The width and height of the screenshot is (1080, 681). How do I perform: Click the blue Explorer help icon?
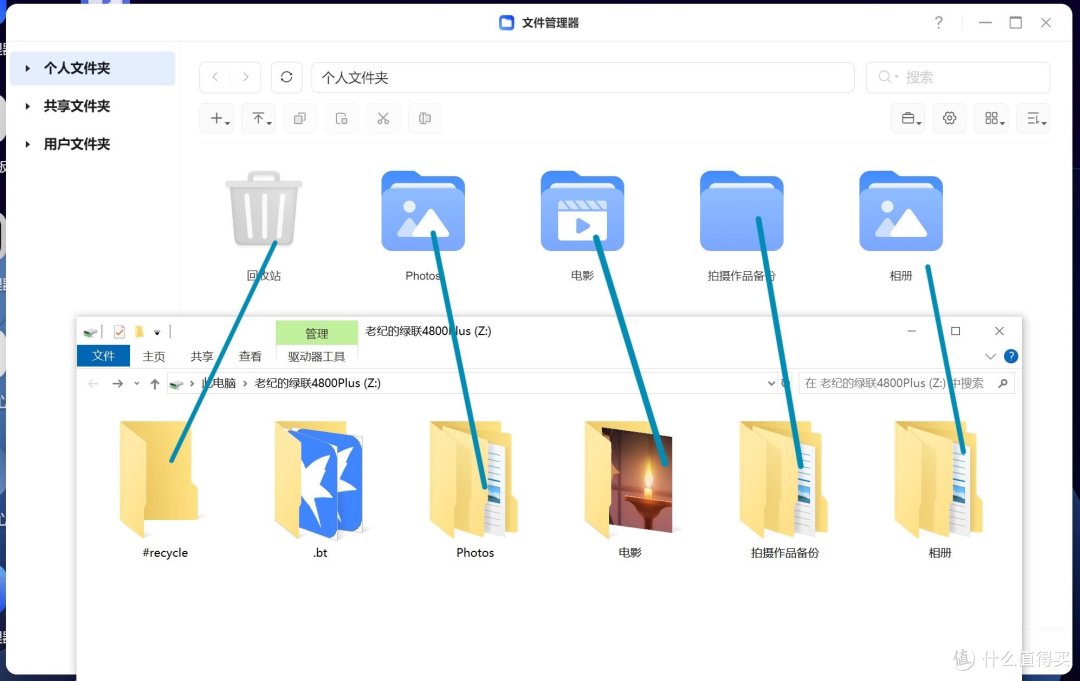1010,356
